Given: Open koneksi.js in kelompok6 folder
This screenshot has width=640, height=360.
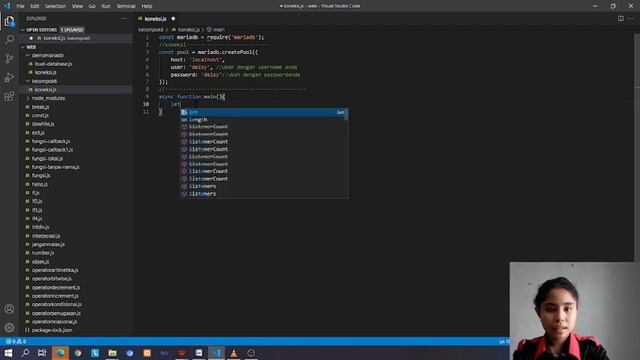Looking at the screenshot, I should [x=45, y=90].
